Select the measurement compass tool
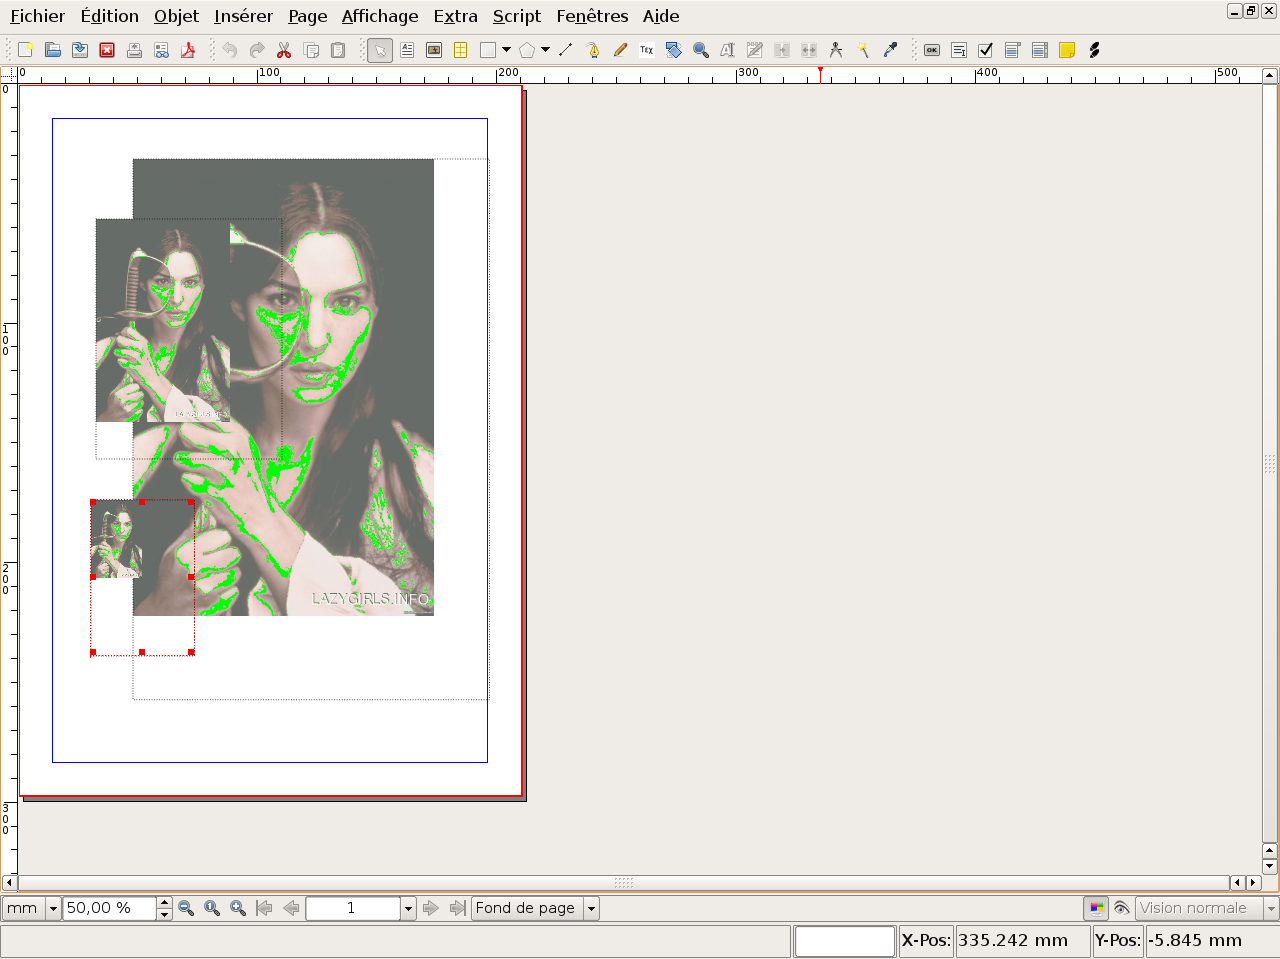 [x=836, y=50]
